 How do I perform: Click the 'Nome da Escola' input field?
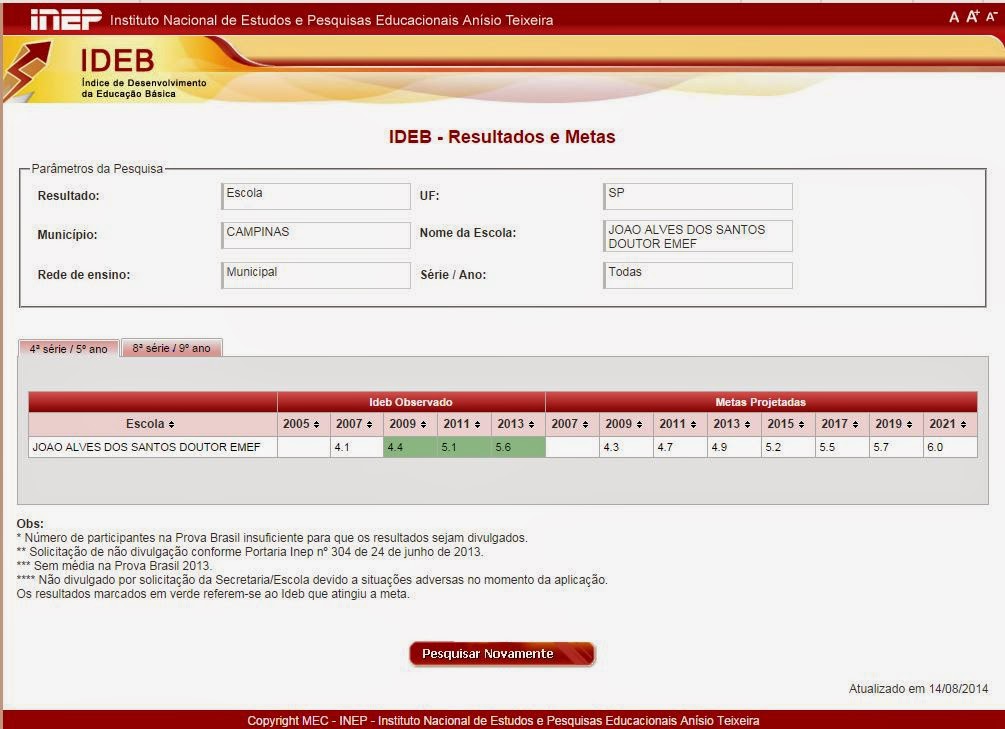click(697, 235)
